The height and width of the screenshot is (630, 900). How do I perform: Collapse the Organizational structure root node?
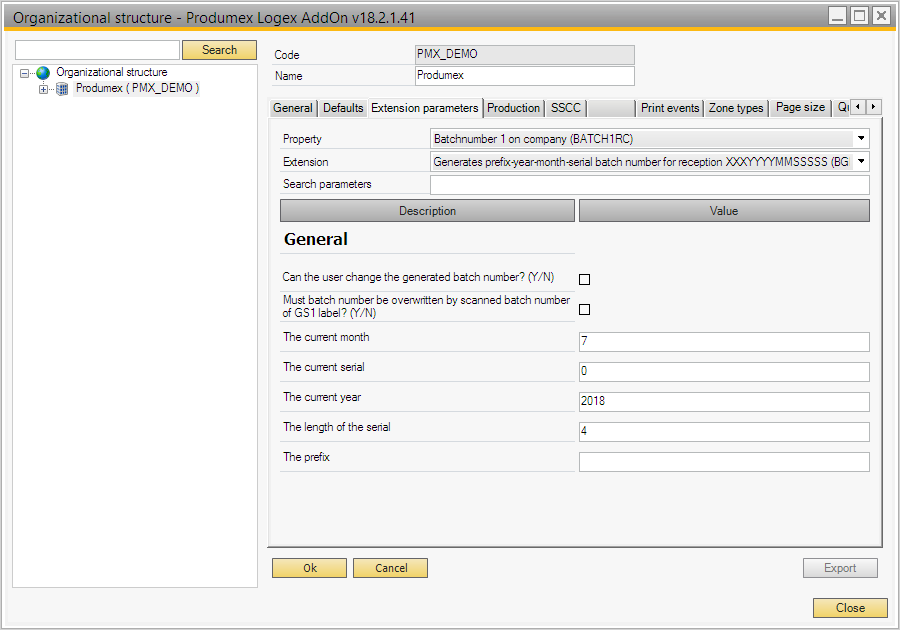(25, 73)
